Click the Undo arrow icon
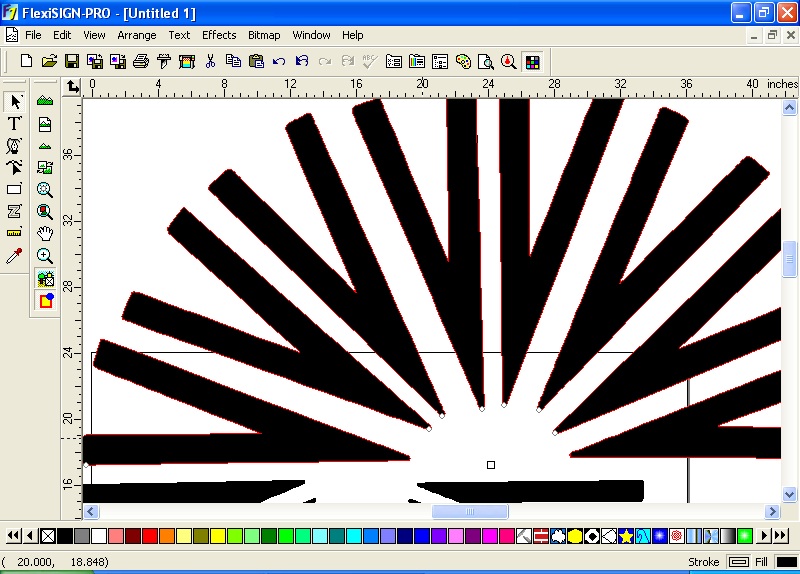Image resolution: width=800 pixels, height=574 pixels. (x=279, y=62)
